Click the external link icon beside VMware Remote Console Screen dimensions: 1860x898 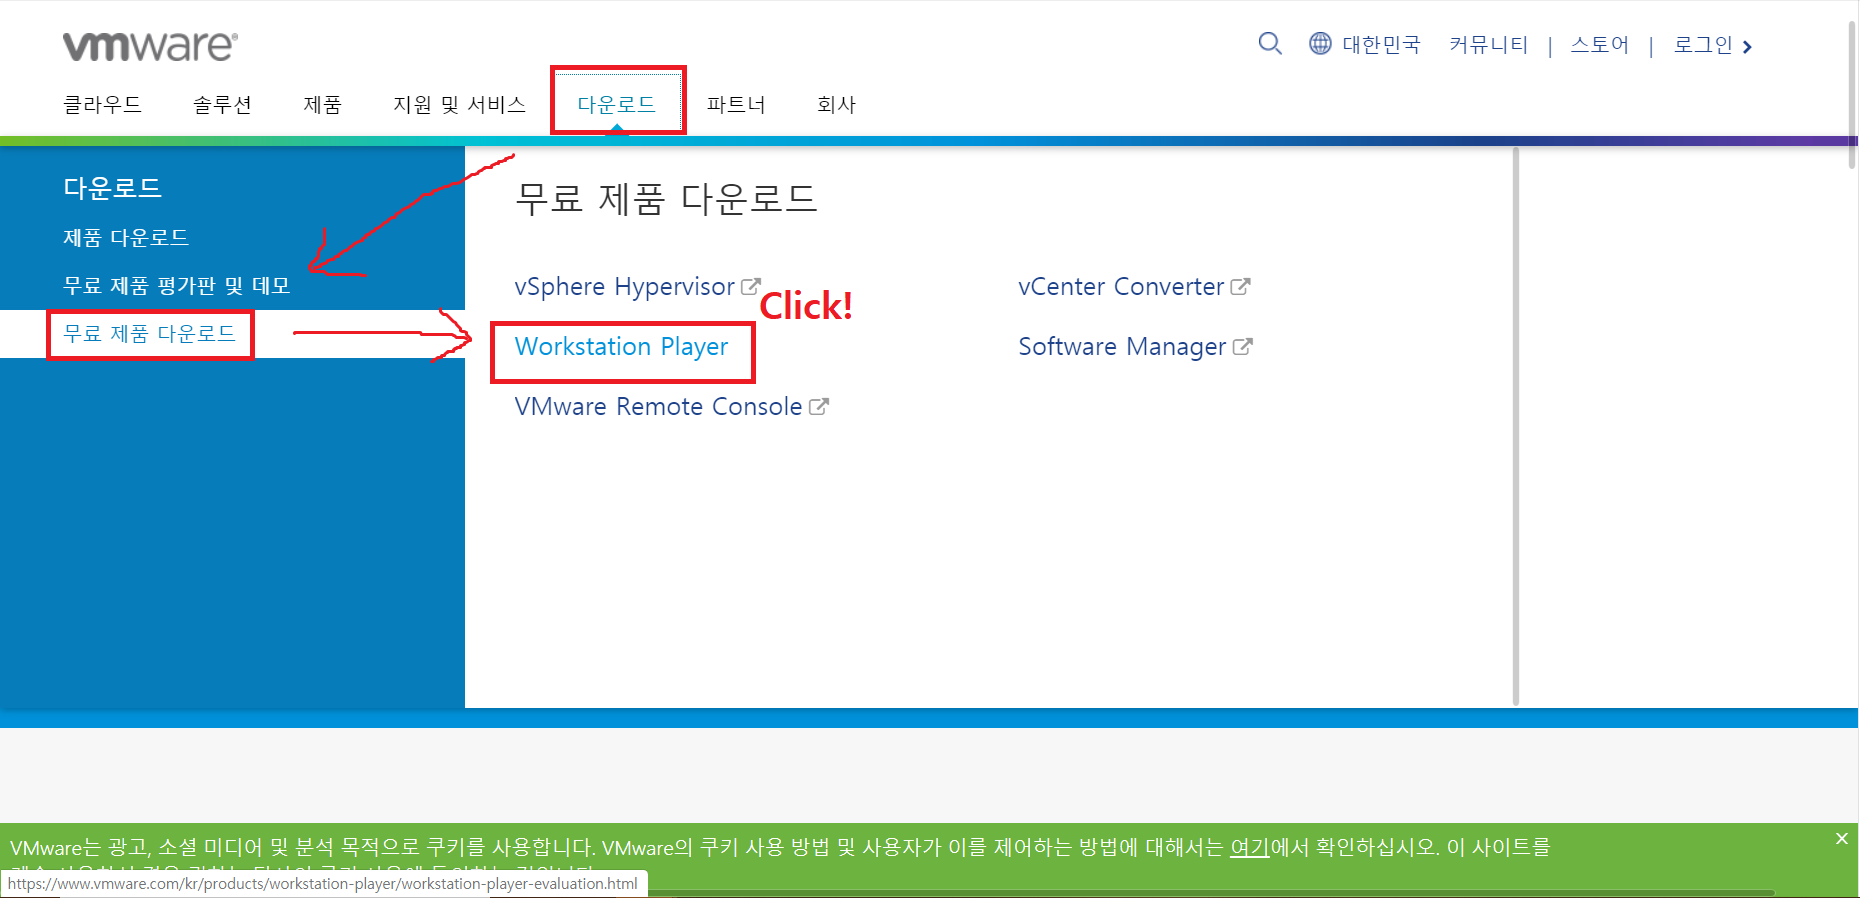pyautogui.click(x=818, y=407)
